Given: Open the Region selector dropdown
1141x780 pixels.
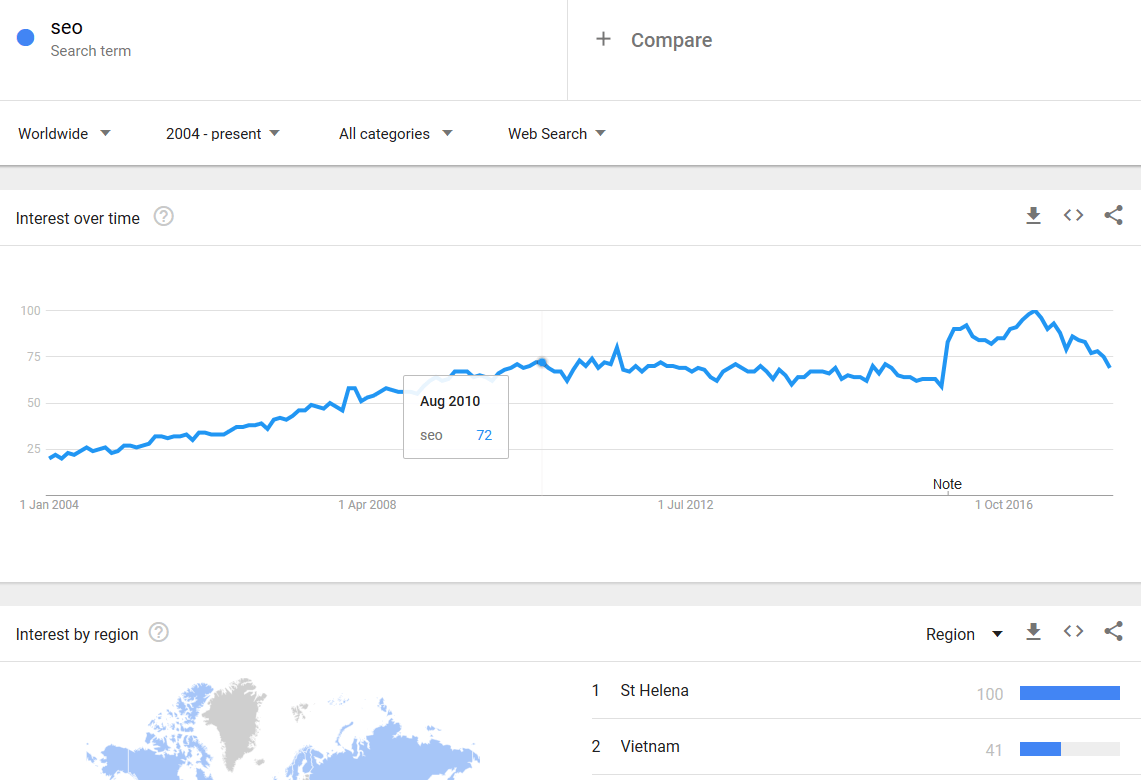Looking at the screenshot, I should tap(964, 634).
